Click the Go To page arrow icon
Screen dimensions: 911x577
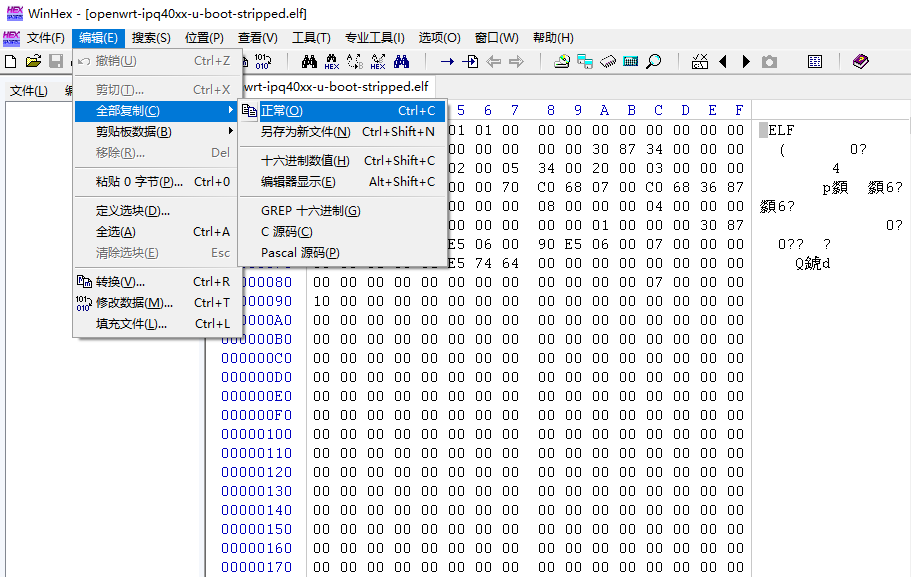(470, 62)
